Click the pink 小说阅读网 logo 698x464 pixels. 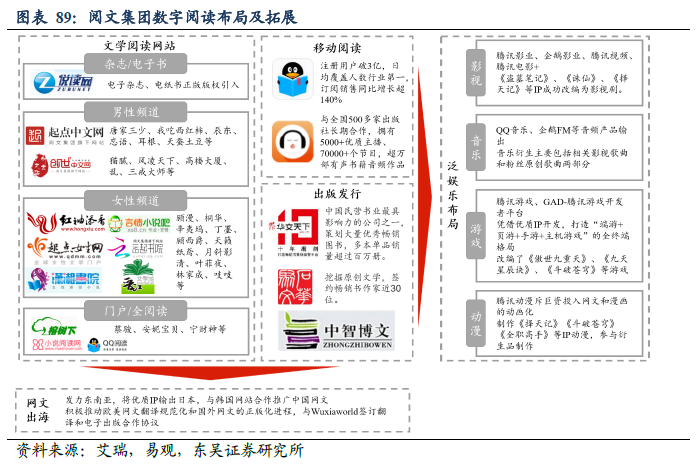pyautogui.click(x=57, y=344)
